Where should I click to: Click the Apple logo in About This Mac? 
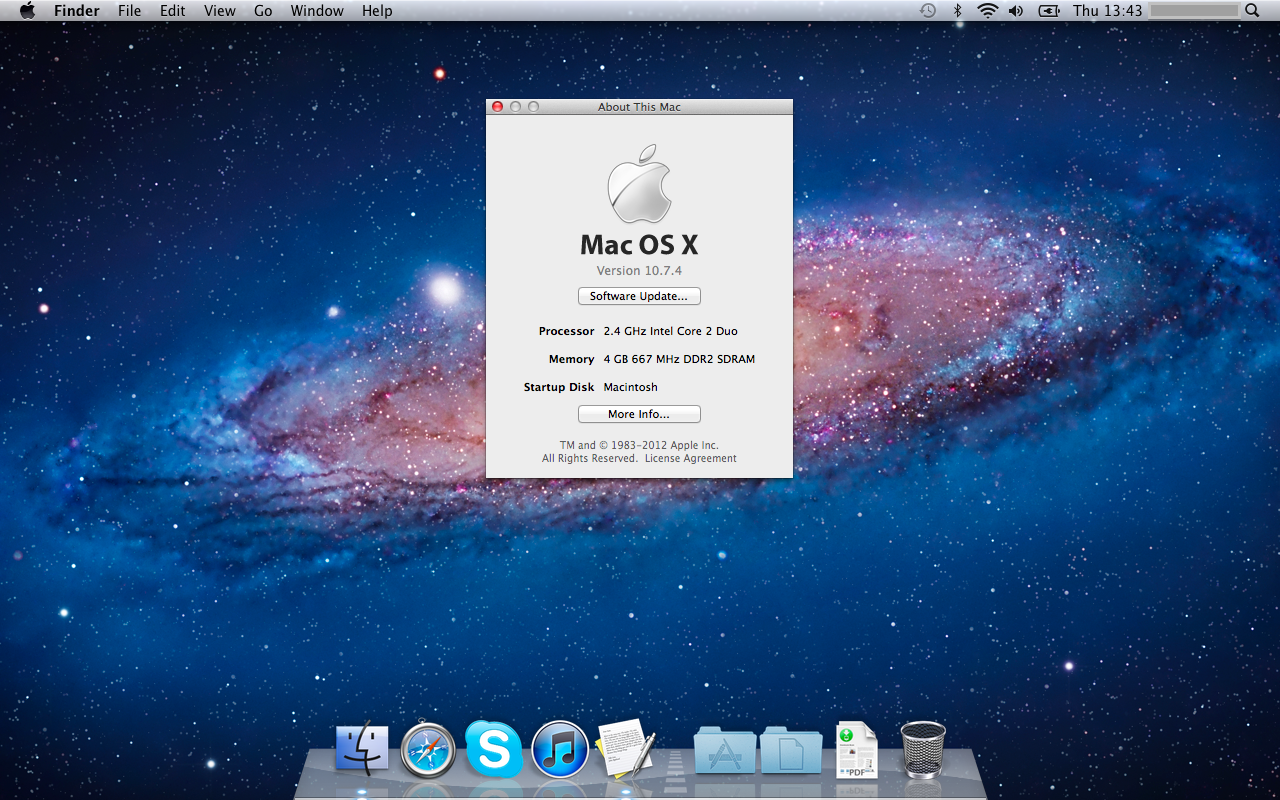pos(639,183)
